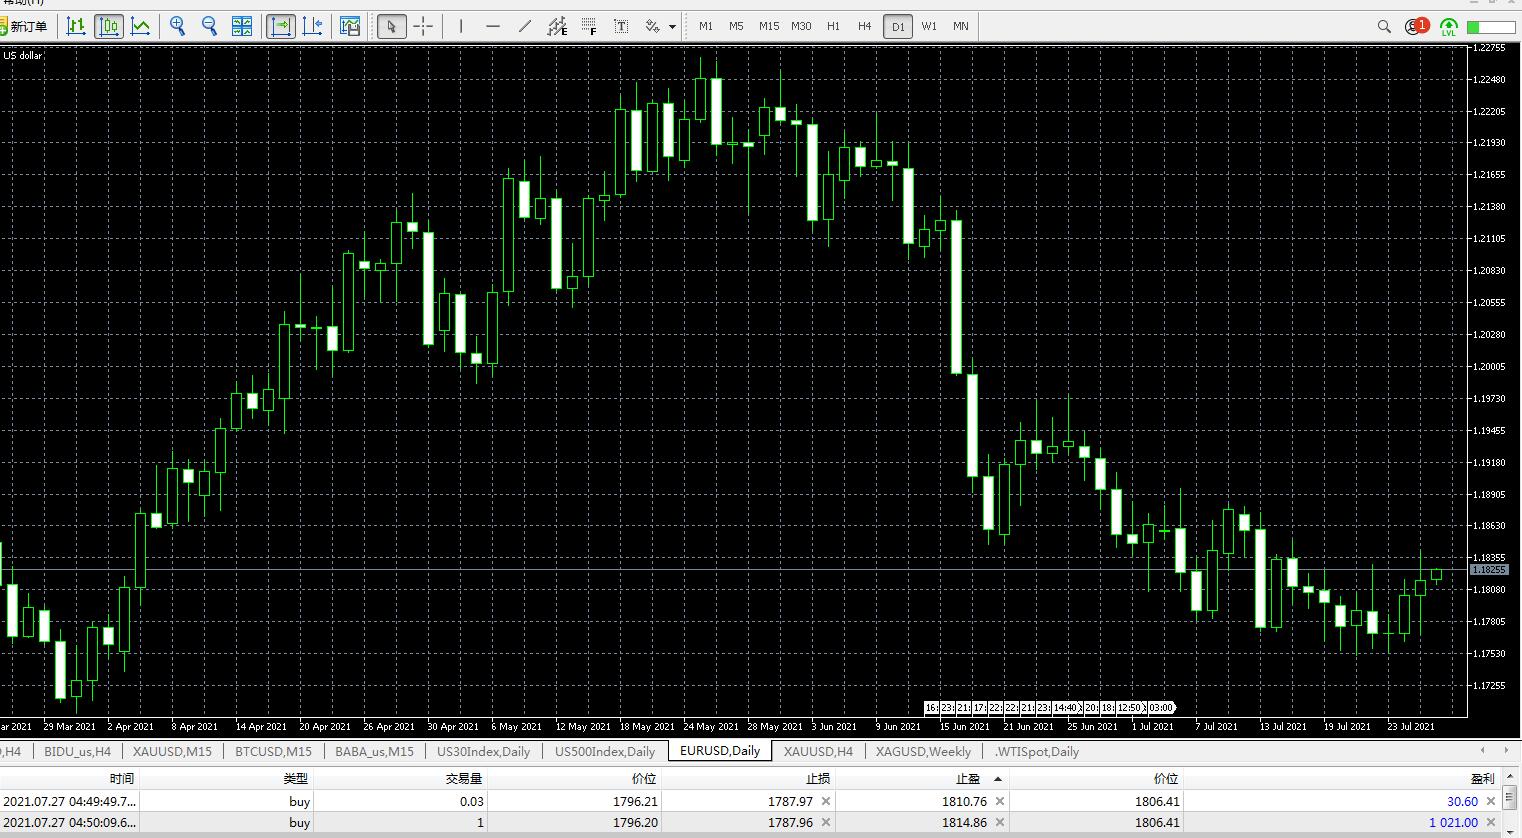Open the US30Index,Daily chart tab
The width and height of the screenshot is (1522, 838).
pos(484,751)
